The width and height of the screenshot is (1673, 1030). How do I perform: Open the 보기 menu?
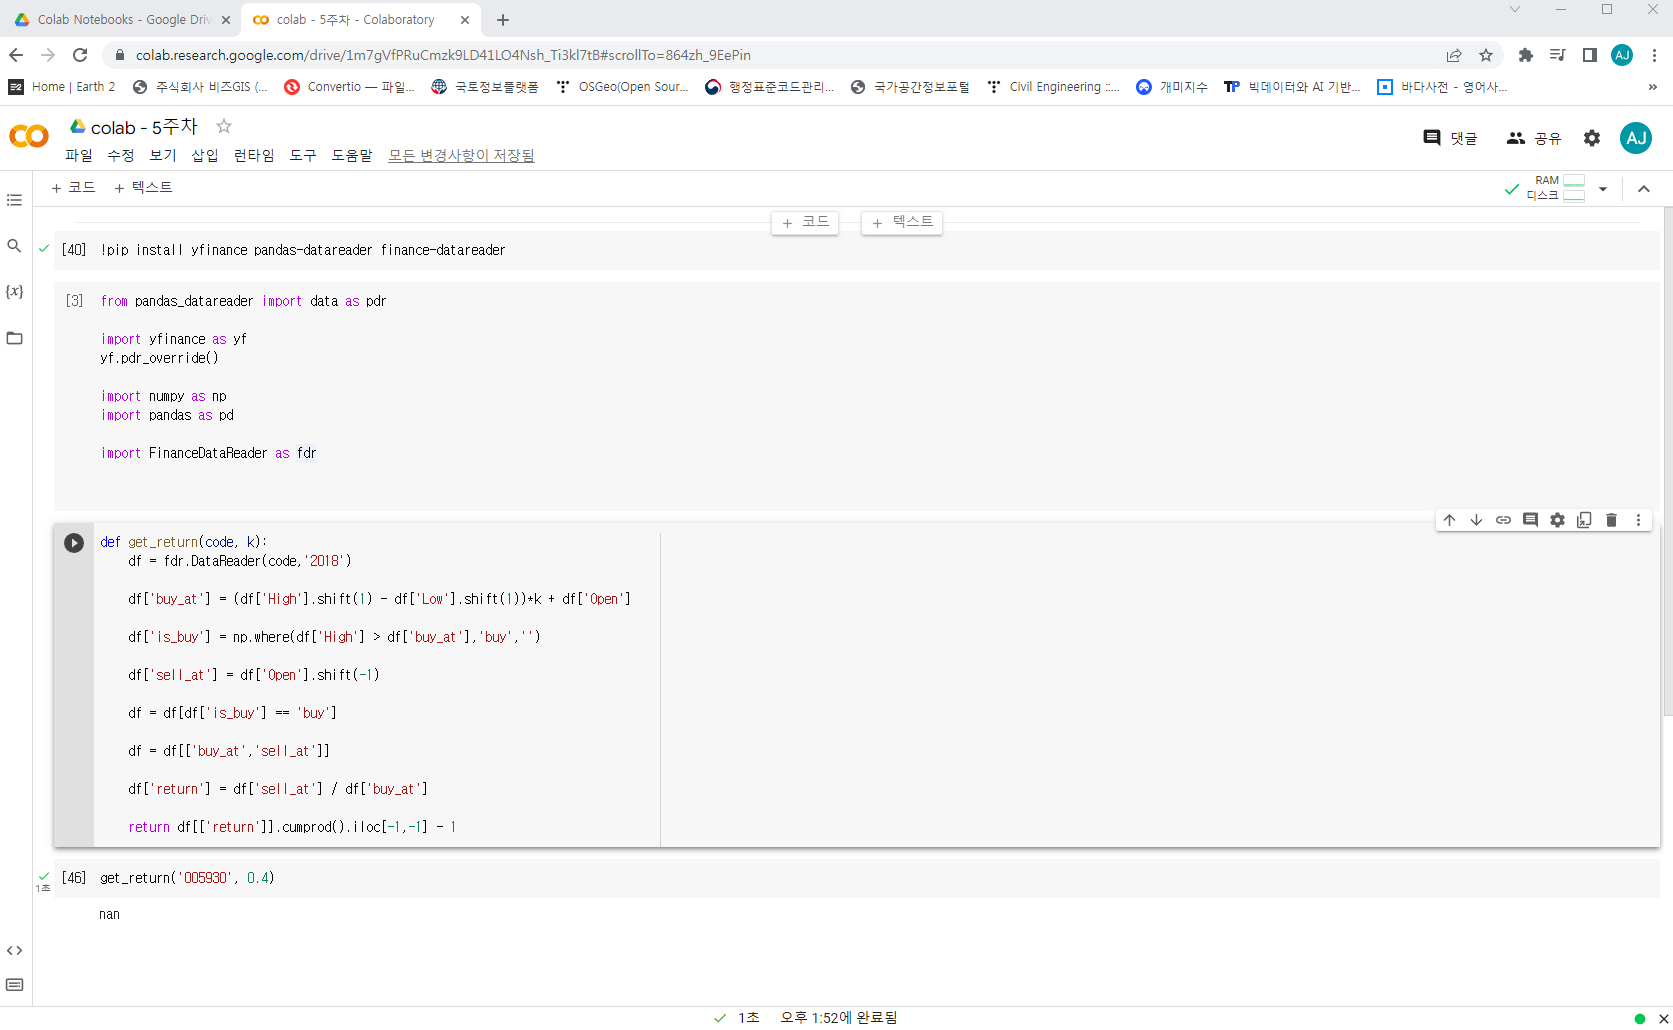[x=163, y=155]
